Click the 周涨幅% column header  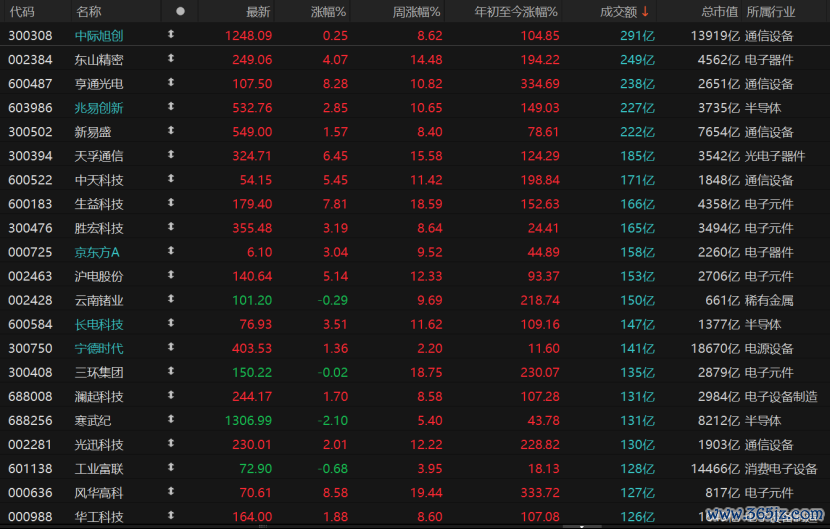pos(417,12)
